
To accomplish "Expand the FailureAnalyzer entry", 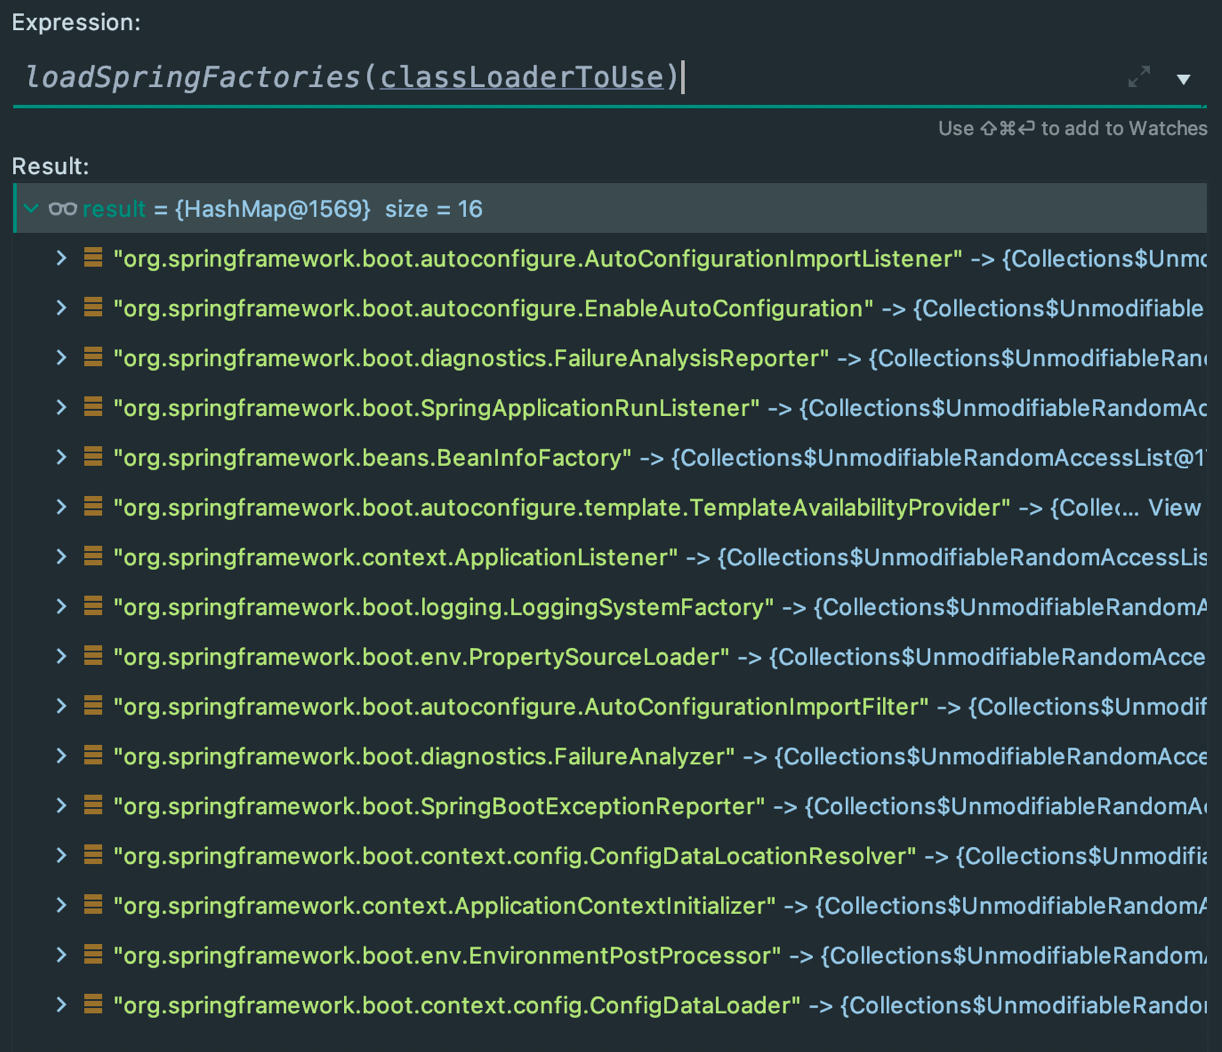I will pos(61,756).
